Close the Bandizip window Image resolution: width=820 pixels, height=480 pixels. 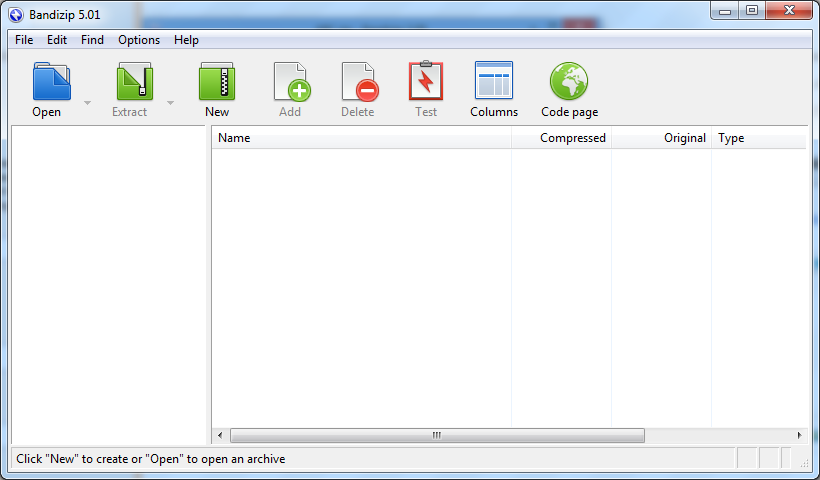click(x=789, y=11)
